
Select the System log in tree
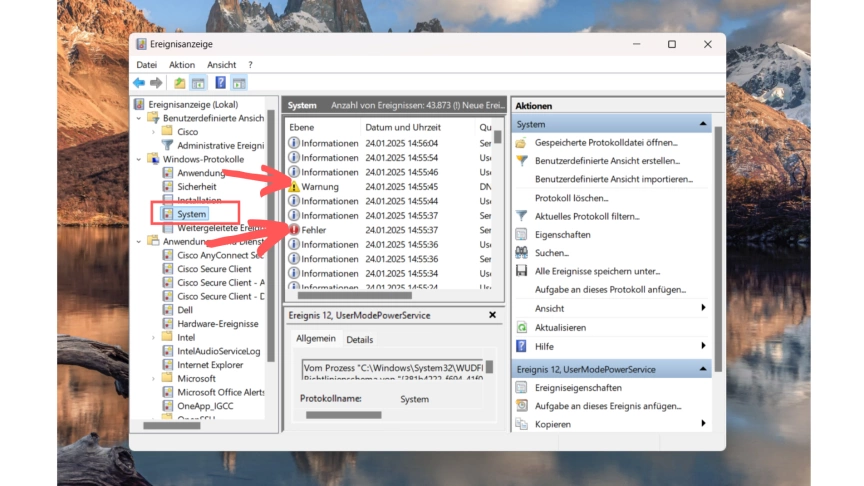[192, 214]
